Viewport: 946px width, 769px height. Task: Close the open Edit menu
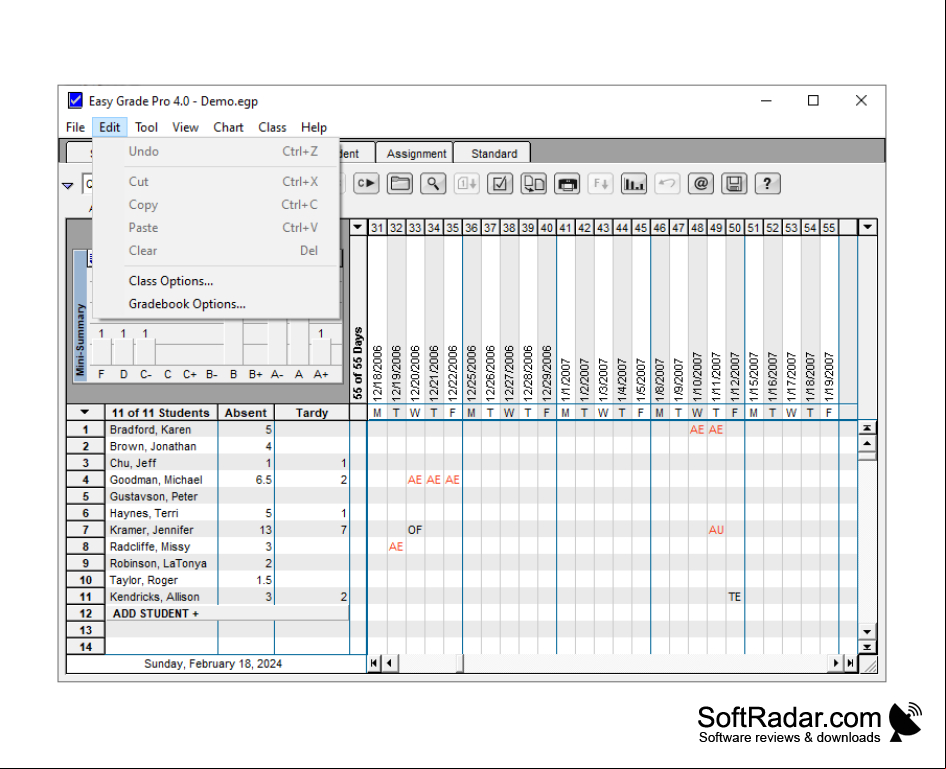110,127
